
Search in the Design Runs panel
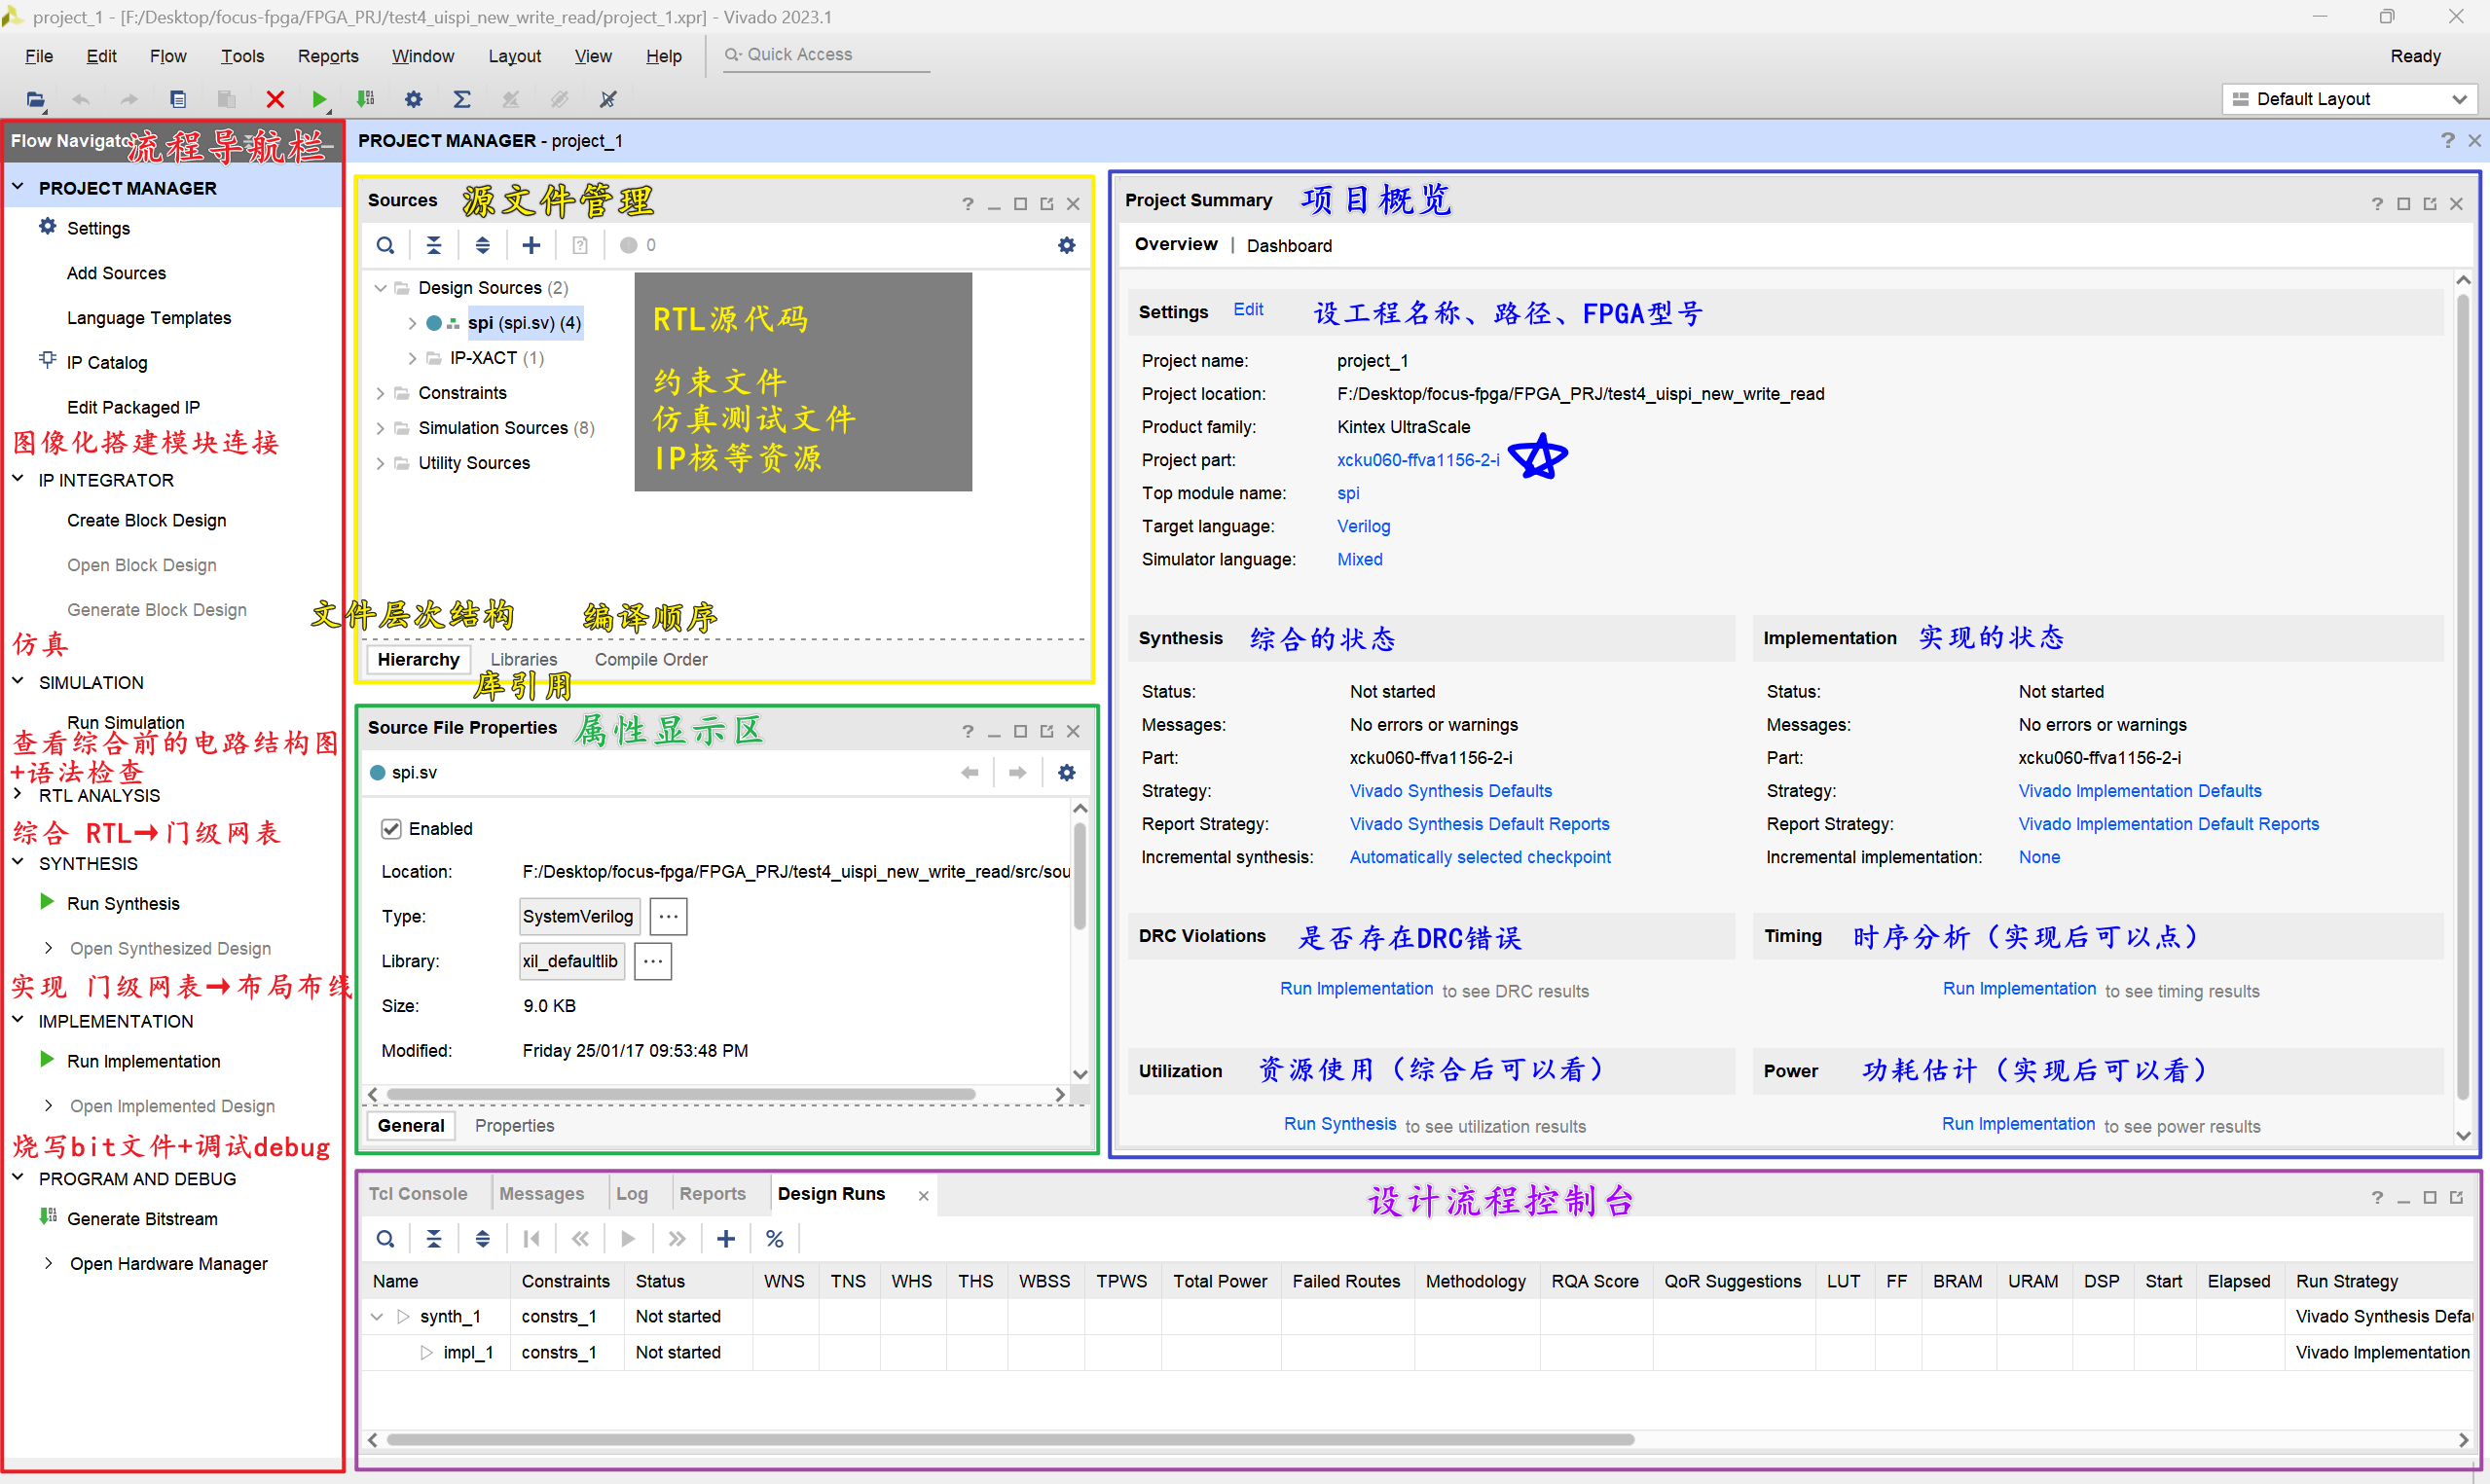[385, 1239]
